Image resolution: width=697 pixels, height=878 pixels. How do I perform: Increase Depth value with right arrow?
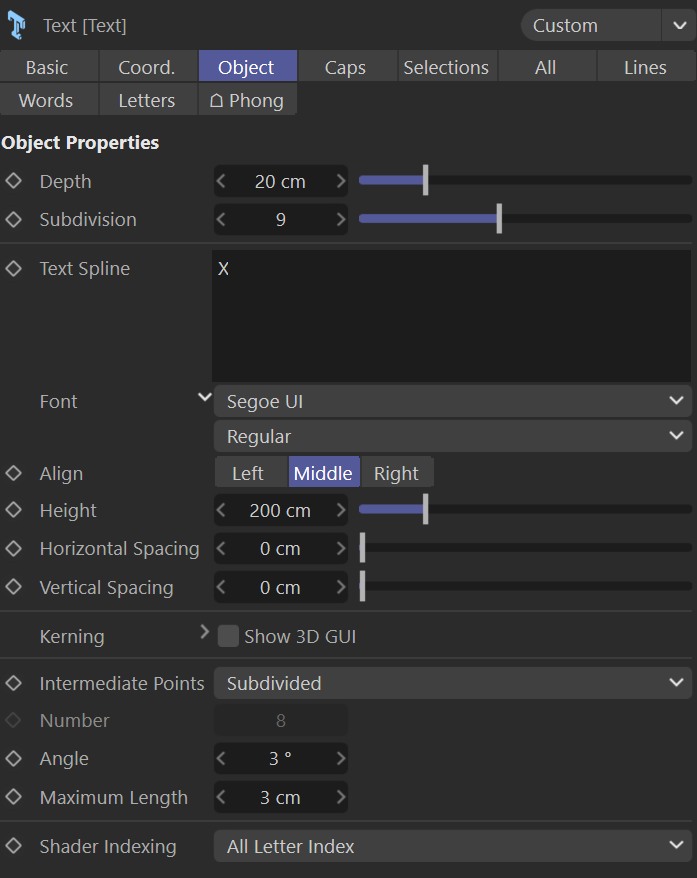click(x=340, y=181)
